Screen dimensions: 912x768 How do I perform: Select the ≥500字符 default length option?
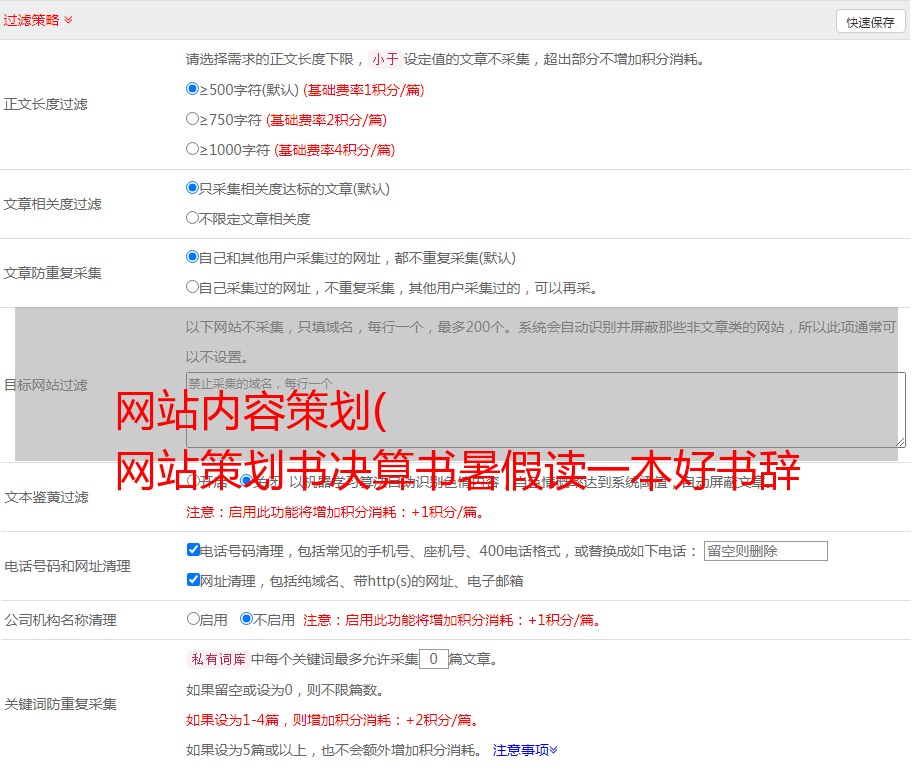[193, 89]
